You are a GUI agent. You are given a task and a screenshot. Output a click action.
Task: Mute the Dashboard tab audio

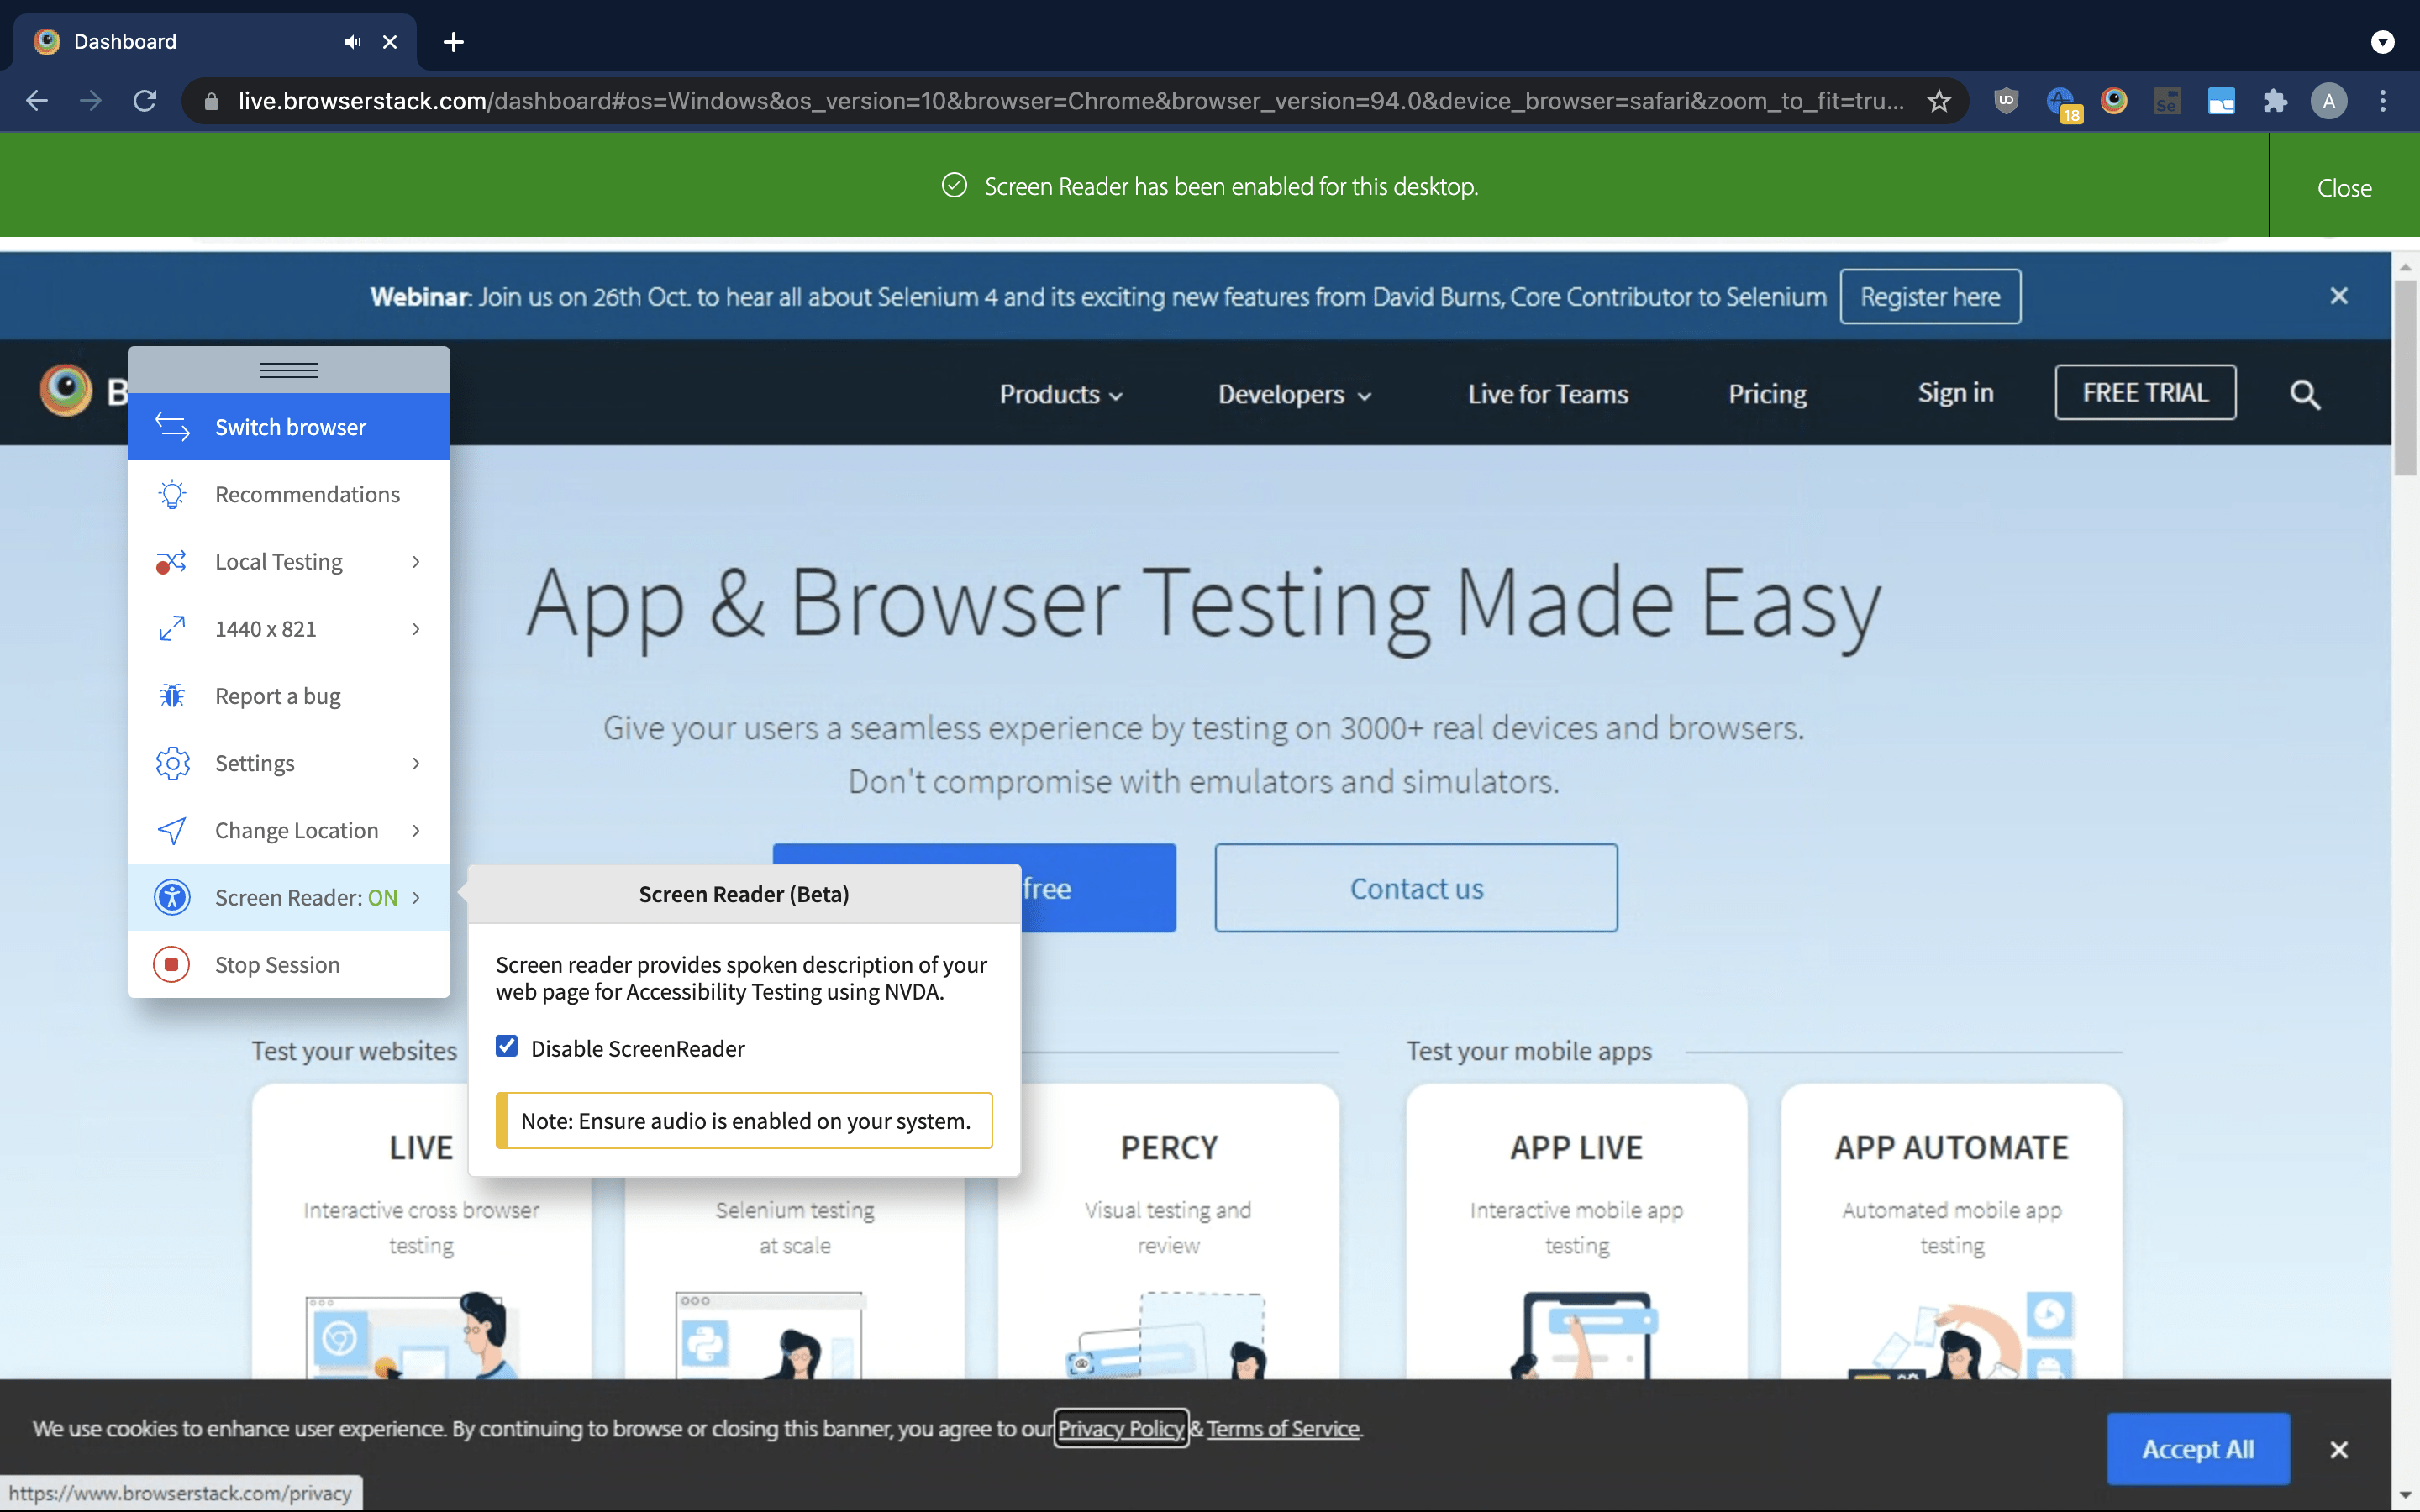[x=352, y=42]
